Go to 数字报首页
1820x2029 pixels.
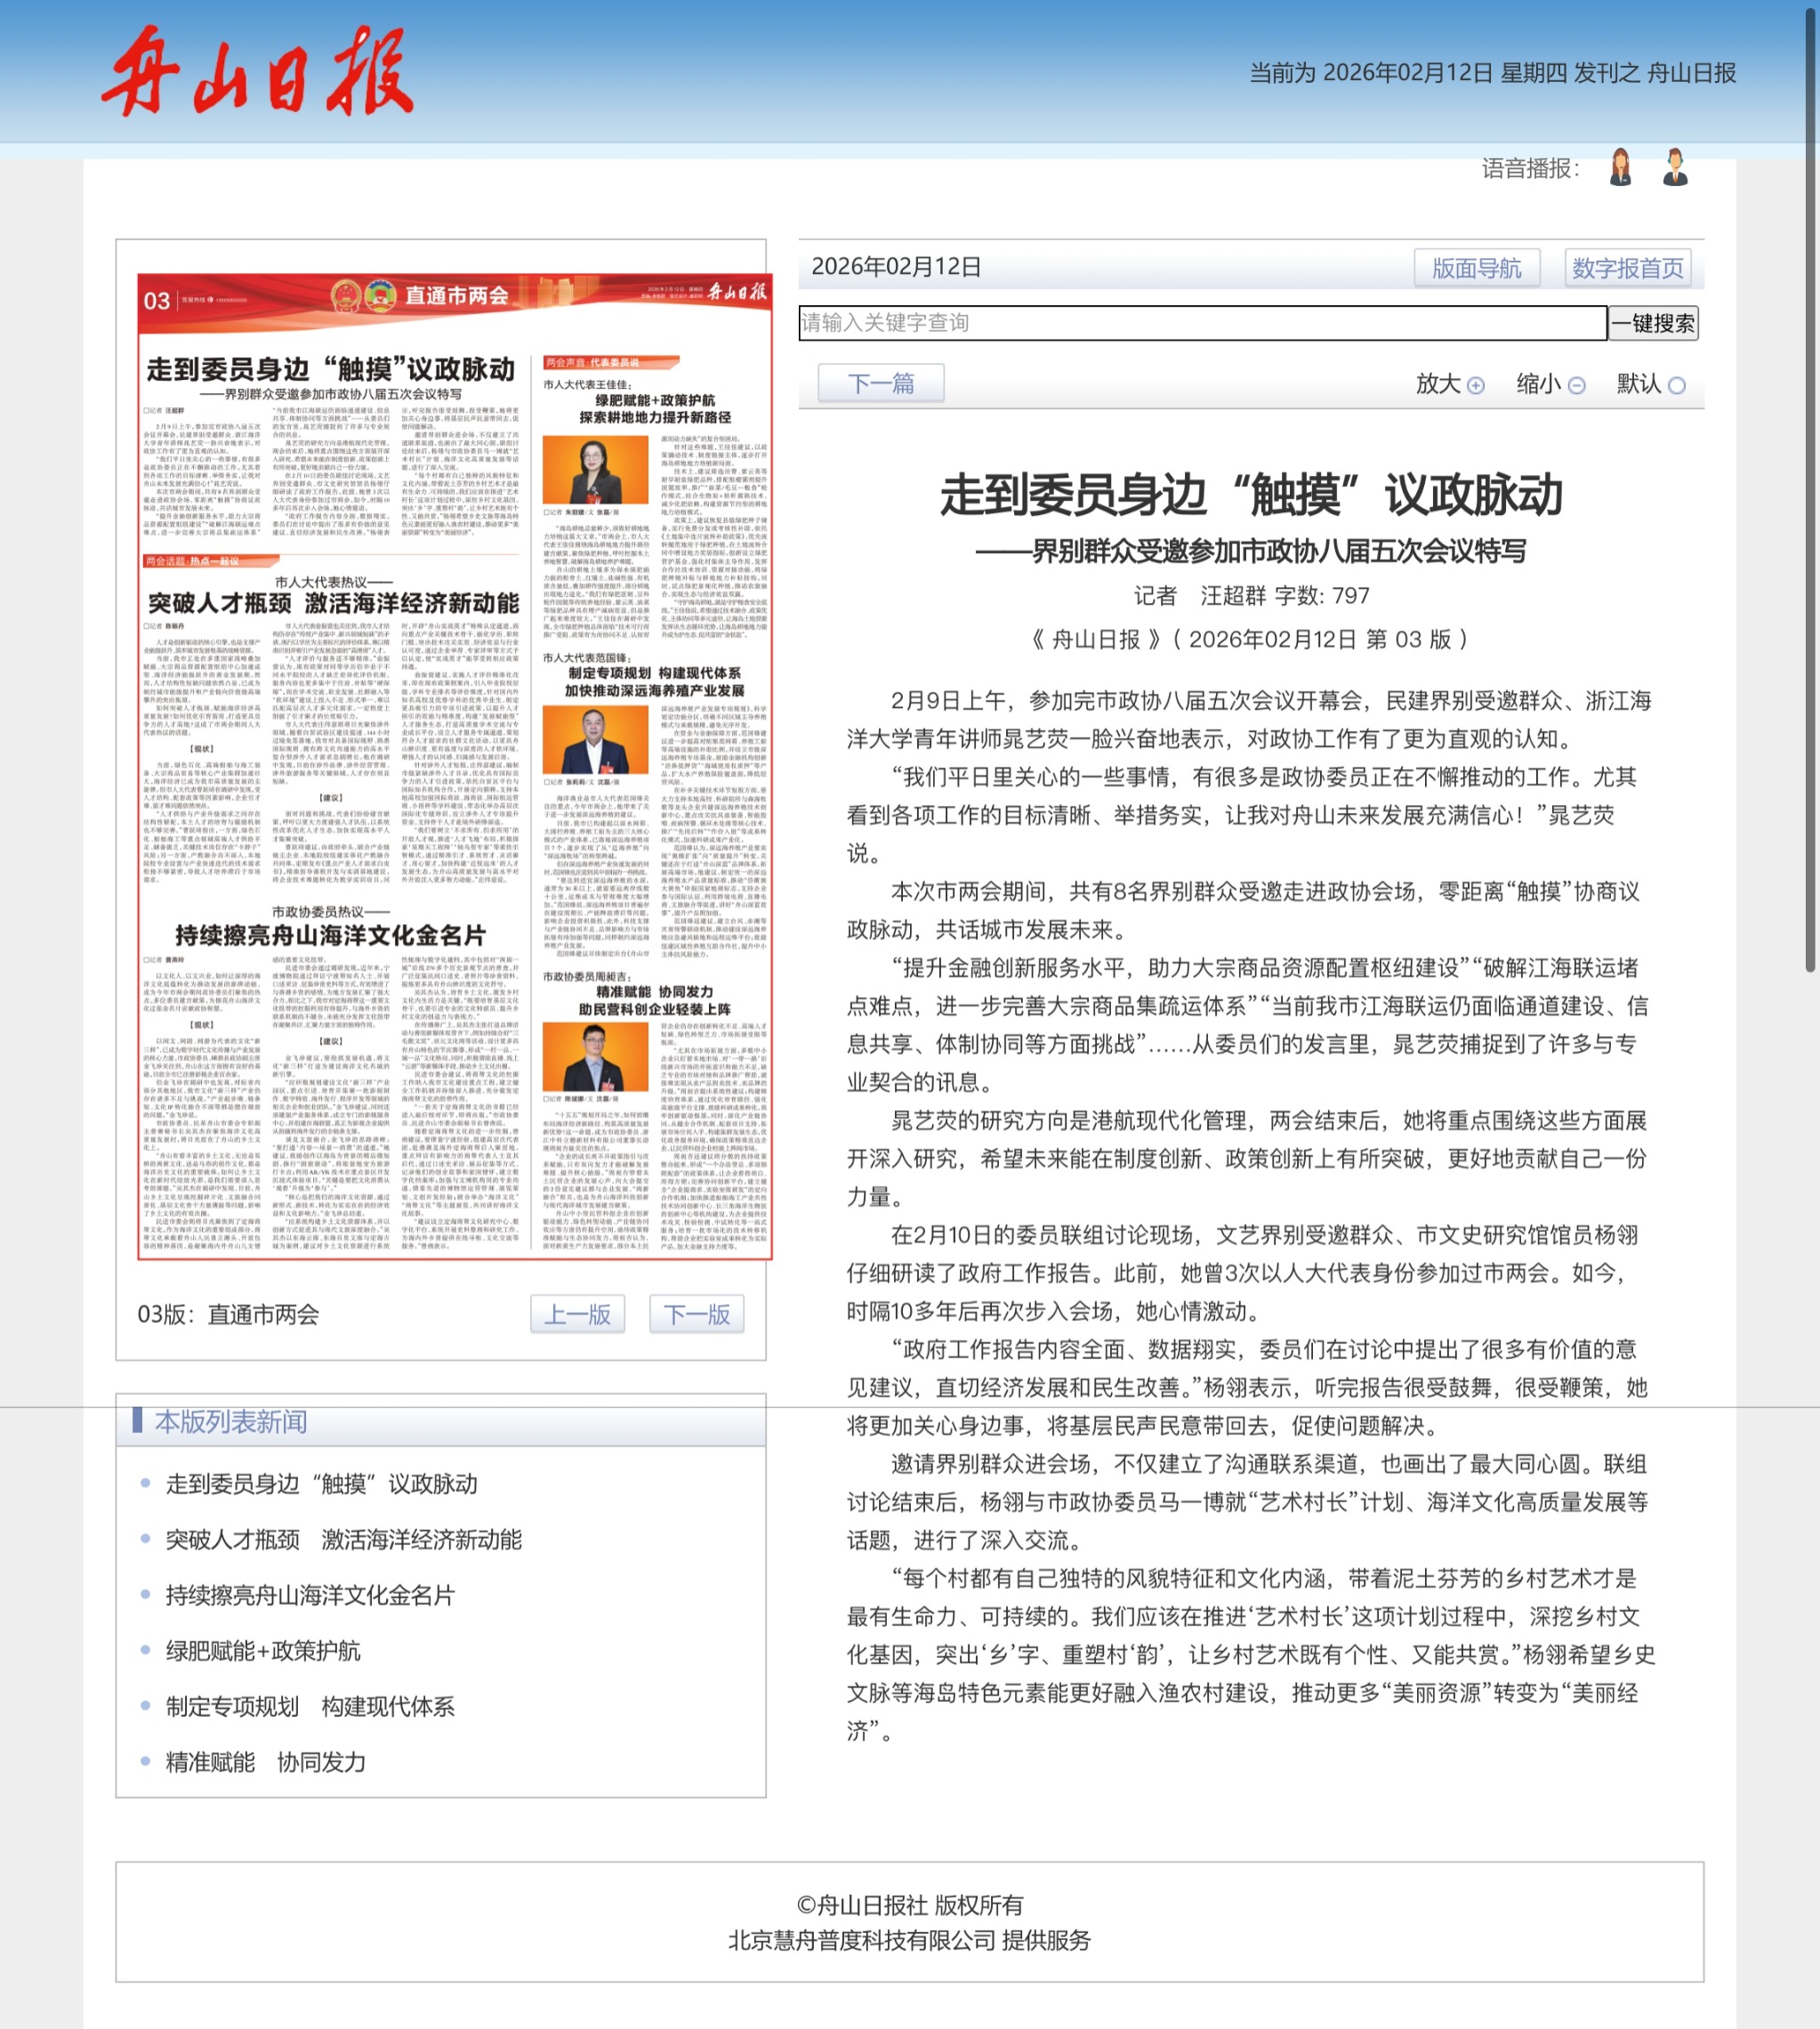click(x=1627, y=268)
